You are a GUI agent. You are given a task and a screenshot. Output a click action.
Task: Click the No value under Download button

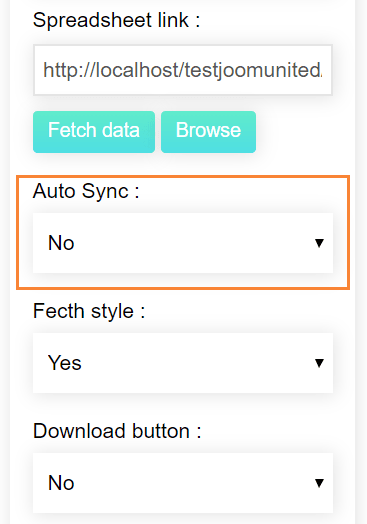[x=61, y=483]
